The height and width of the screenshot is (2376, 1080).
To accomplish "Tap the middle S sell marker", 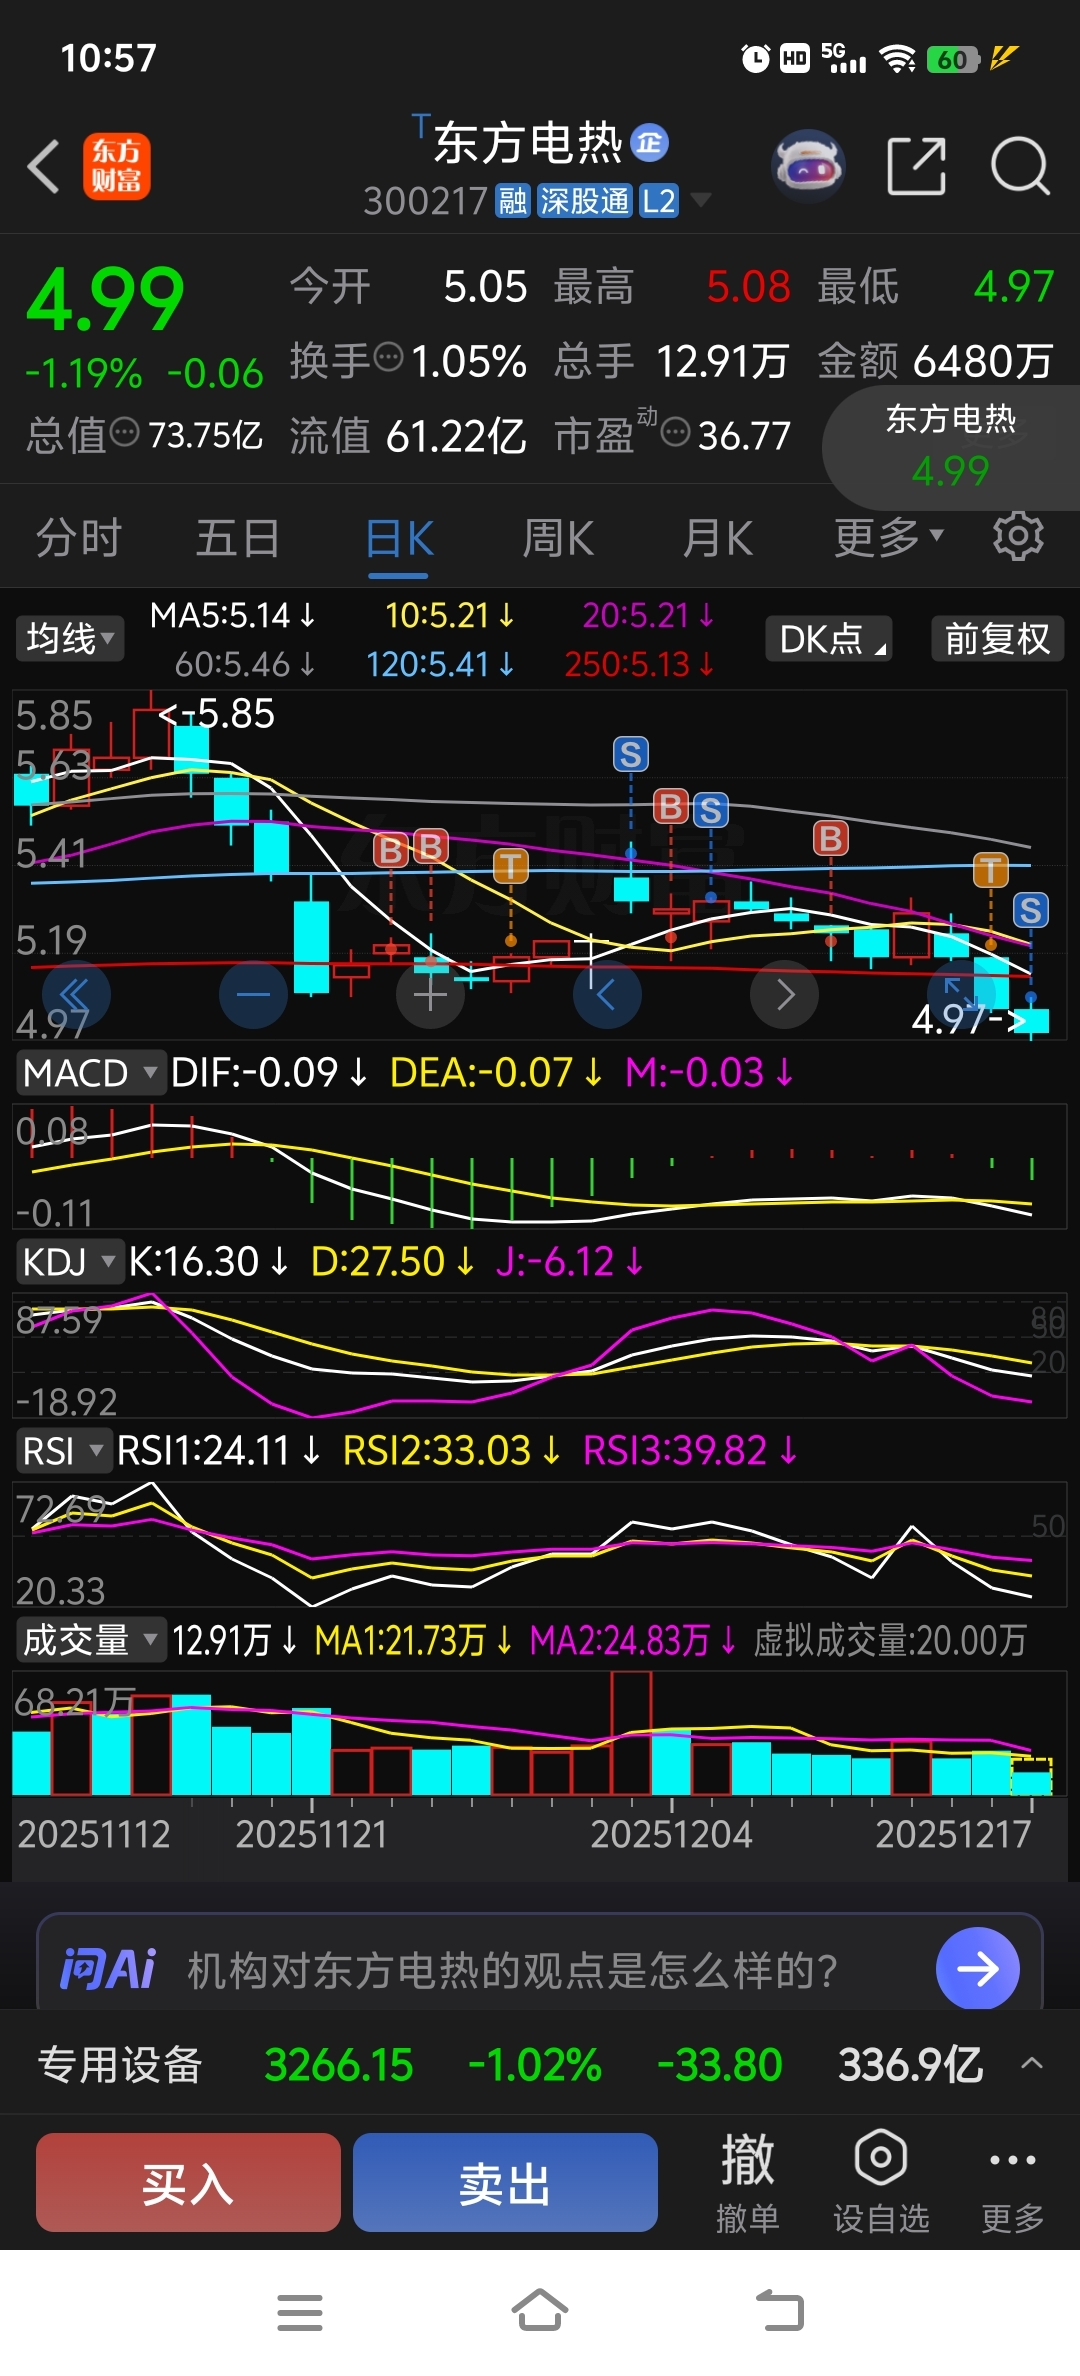I will (711, 810).
